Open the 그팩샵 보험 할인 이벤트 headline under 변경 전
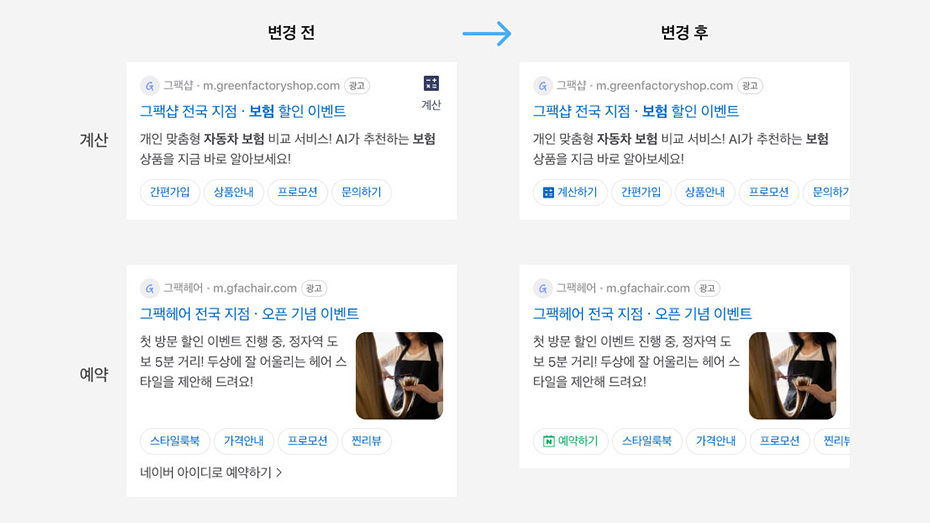The image size is (930, 523). coord(243,111)
